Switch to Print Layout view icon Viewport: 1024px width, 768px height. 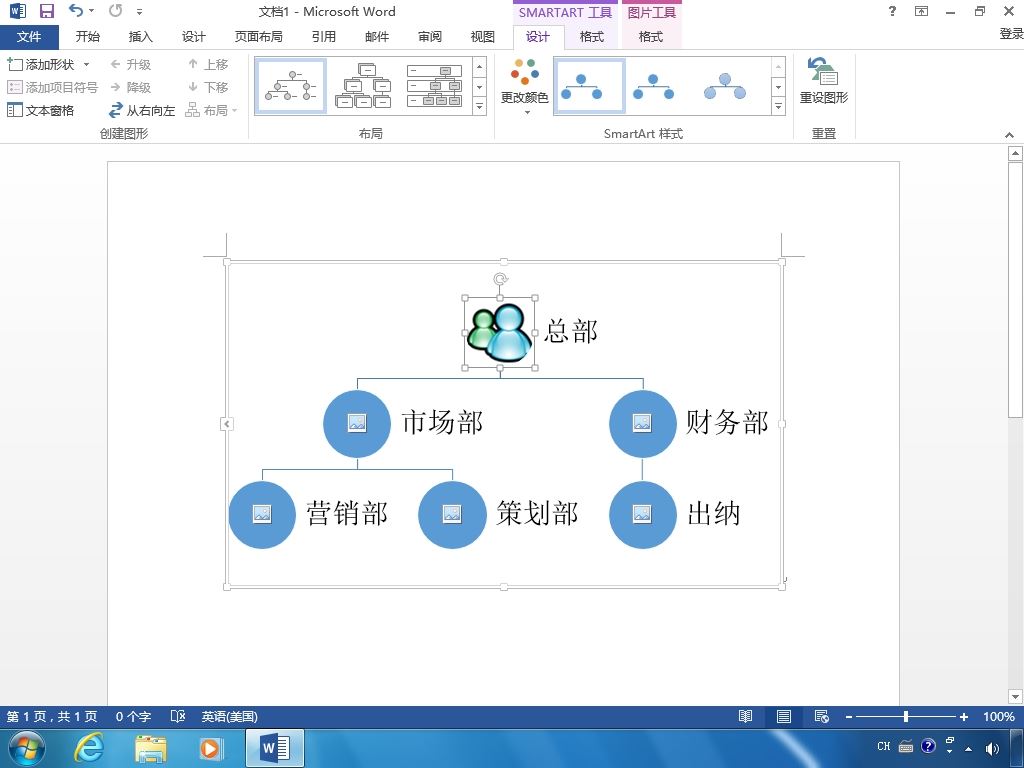pos(784,716)
